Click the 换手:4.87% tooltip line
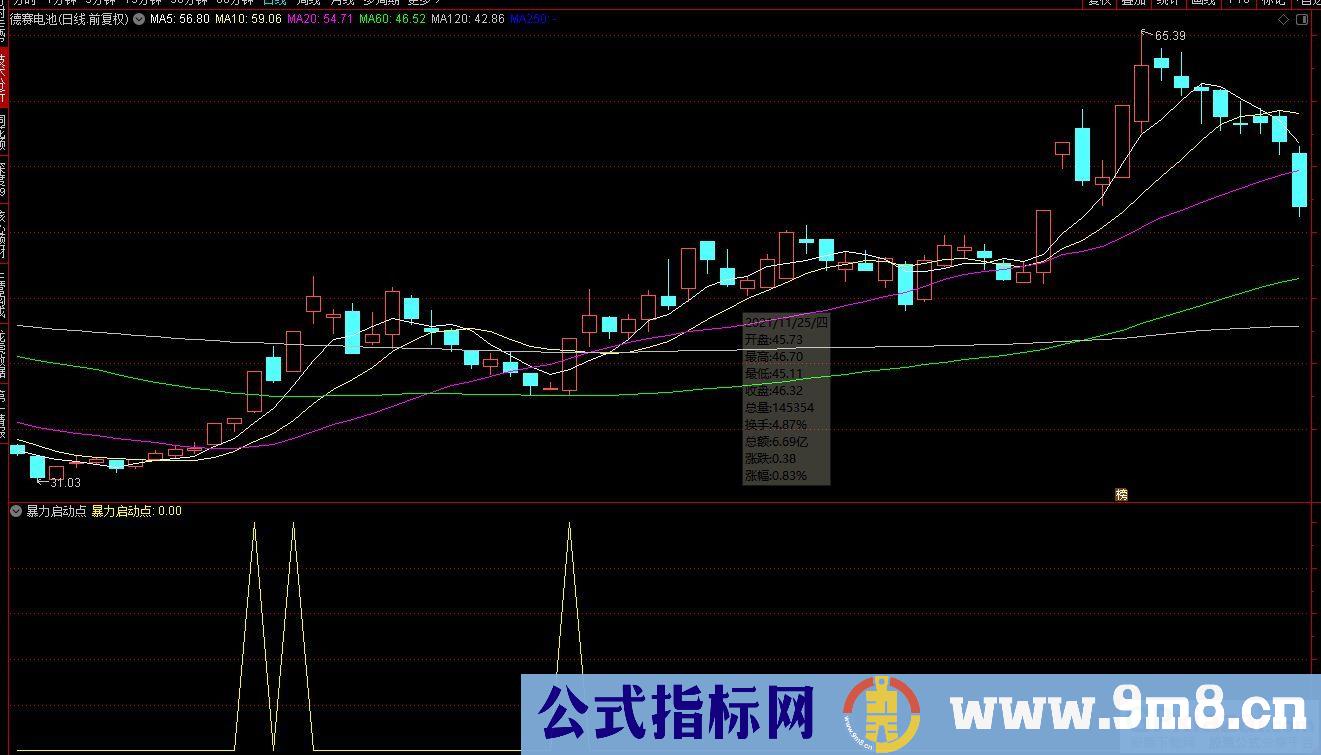This screenshot has height=755, width=1321. coord(776,425)
